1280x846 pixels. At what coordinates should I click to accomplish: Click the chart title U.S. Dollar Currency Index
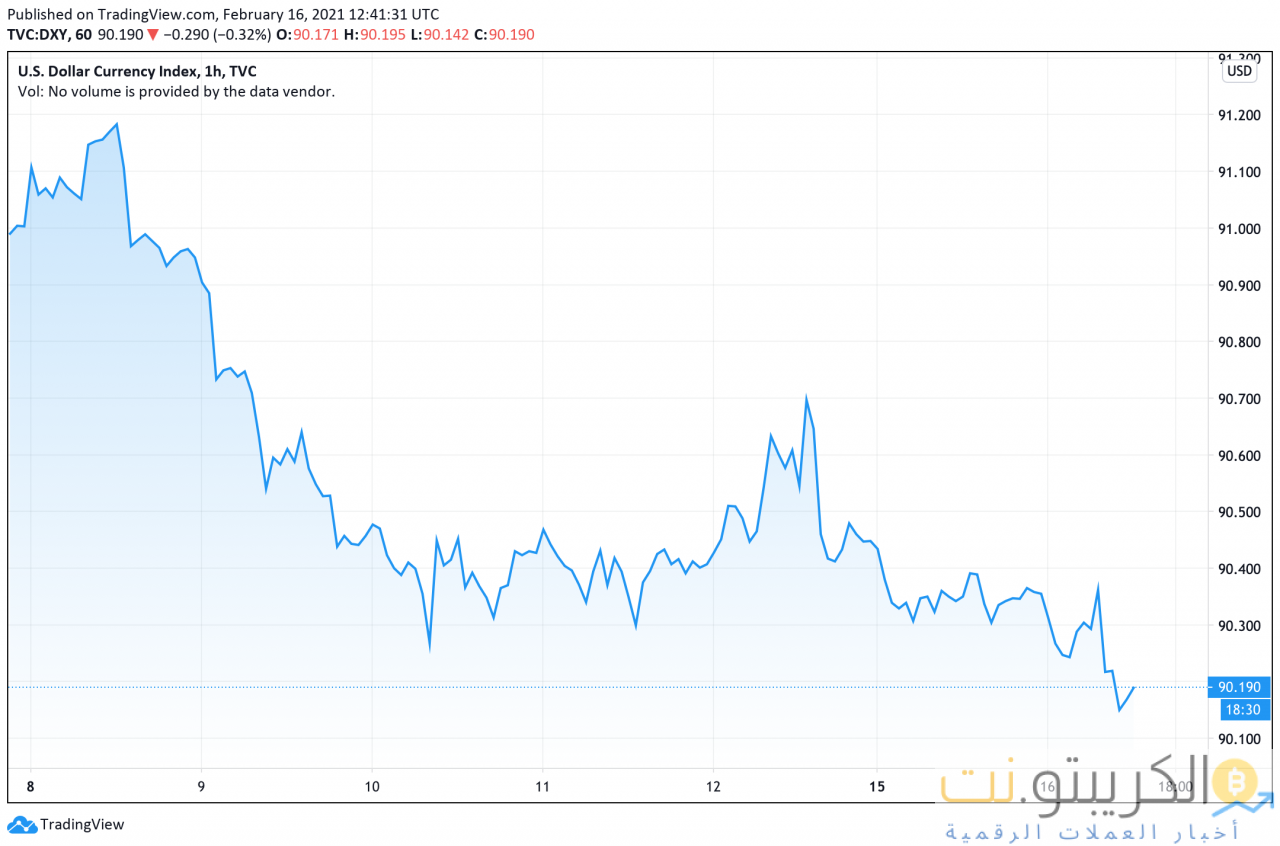click(114, 71)
